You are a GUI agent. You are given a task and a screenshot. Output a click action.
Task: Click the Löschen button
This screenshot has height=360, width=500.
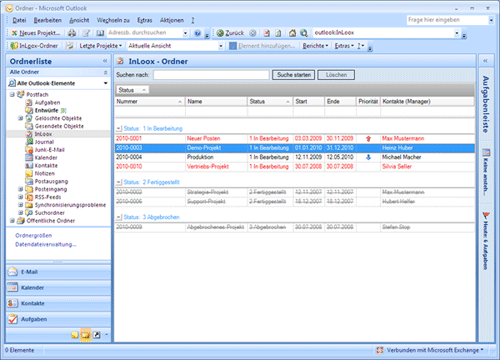click(x=336, y=75)
